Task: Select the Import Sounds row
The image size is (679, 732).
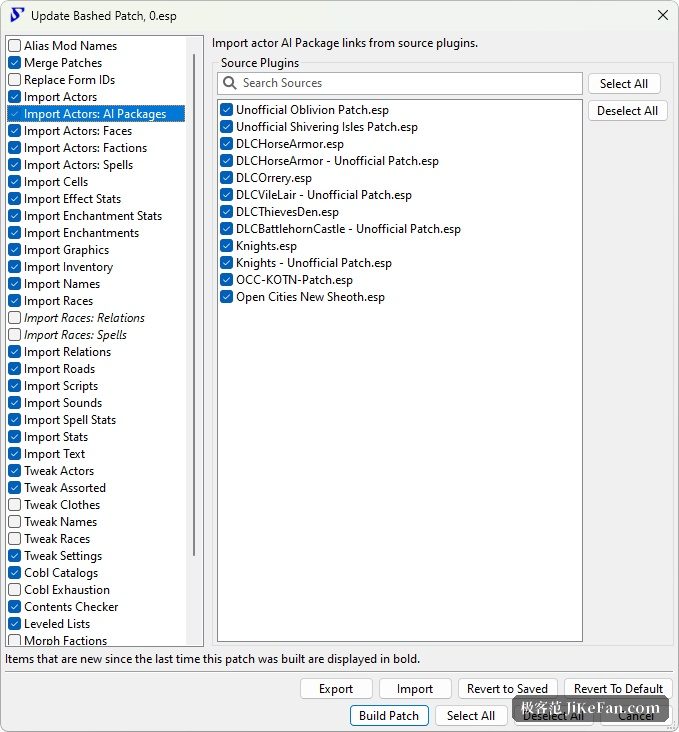Action: point(96,403)
